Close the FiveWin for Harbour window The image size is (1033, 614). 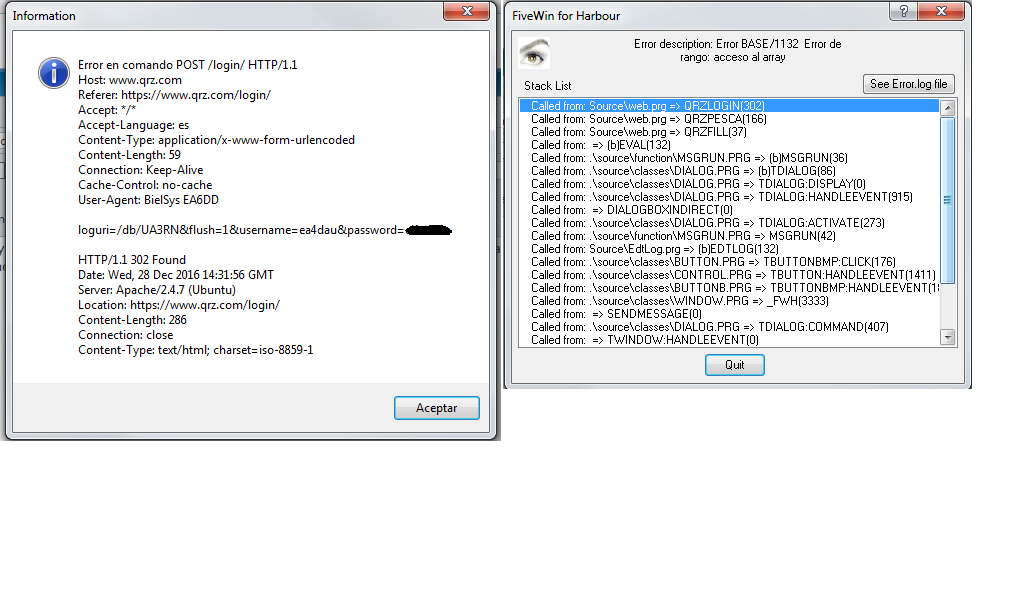click(941, 11)
